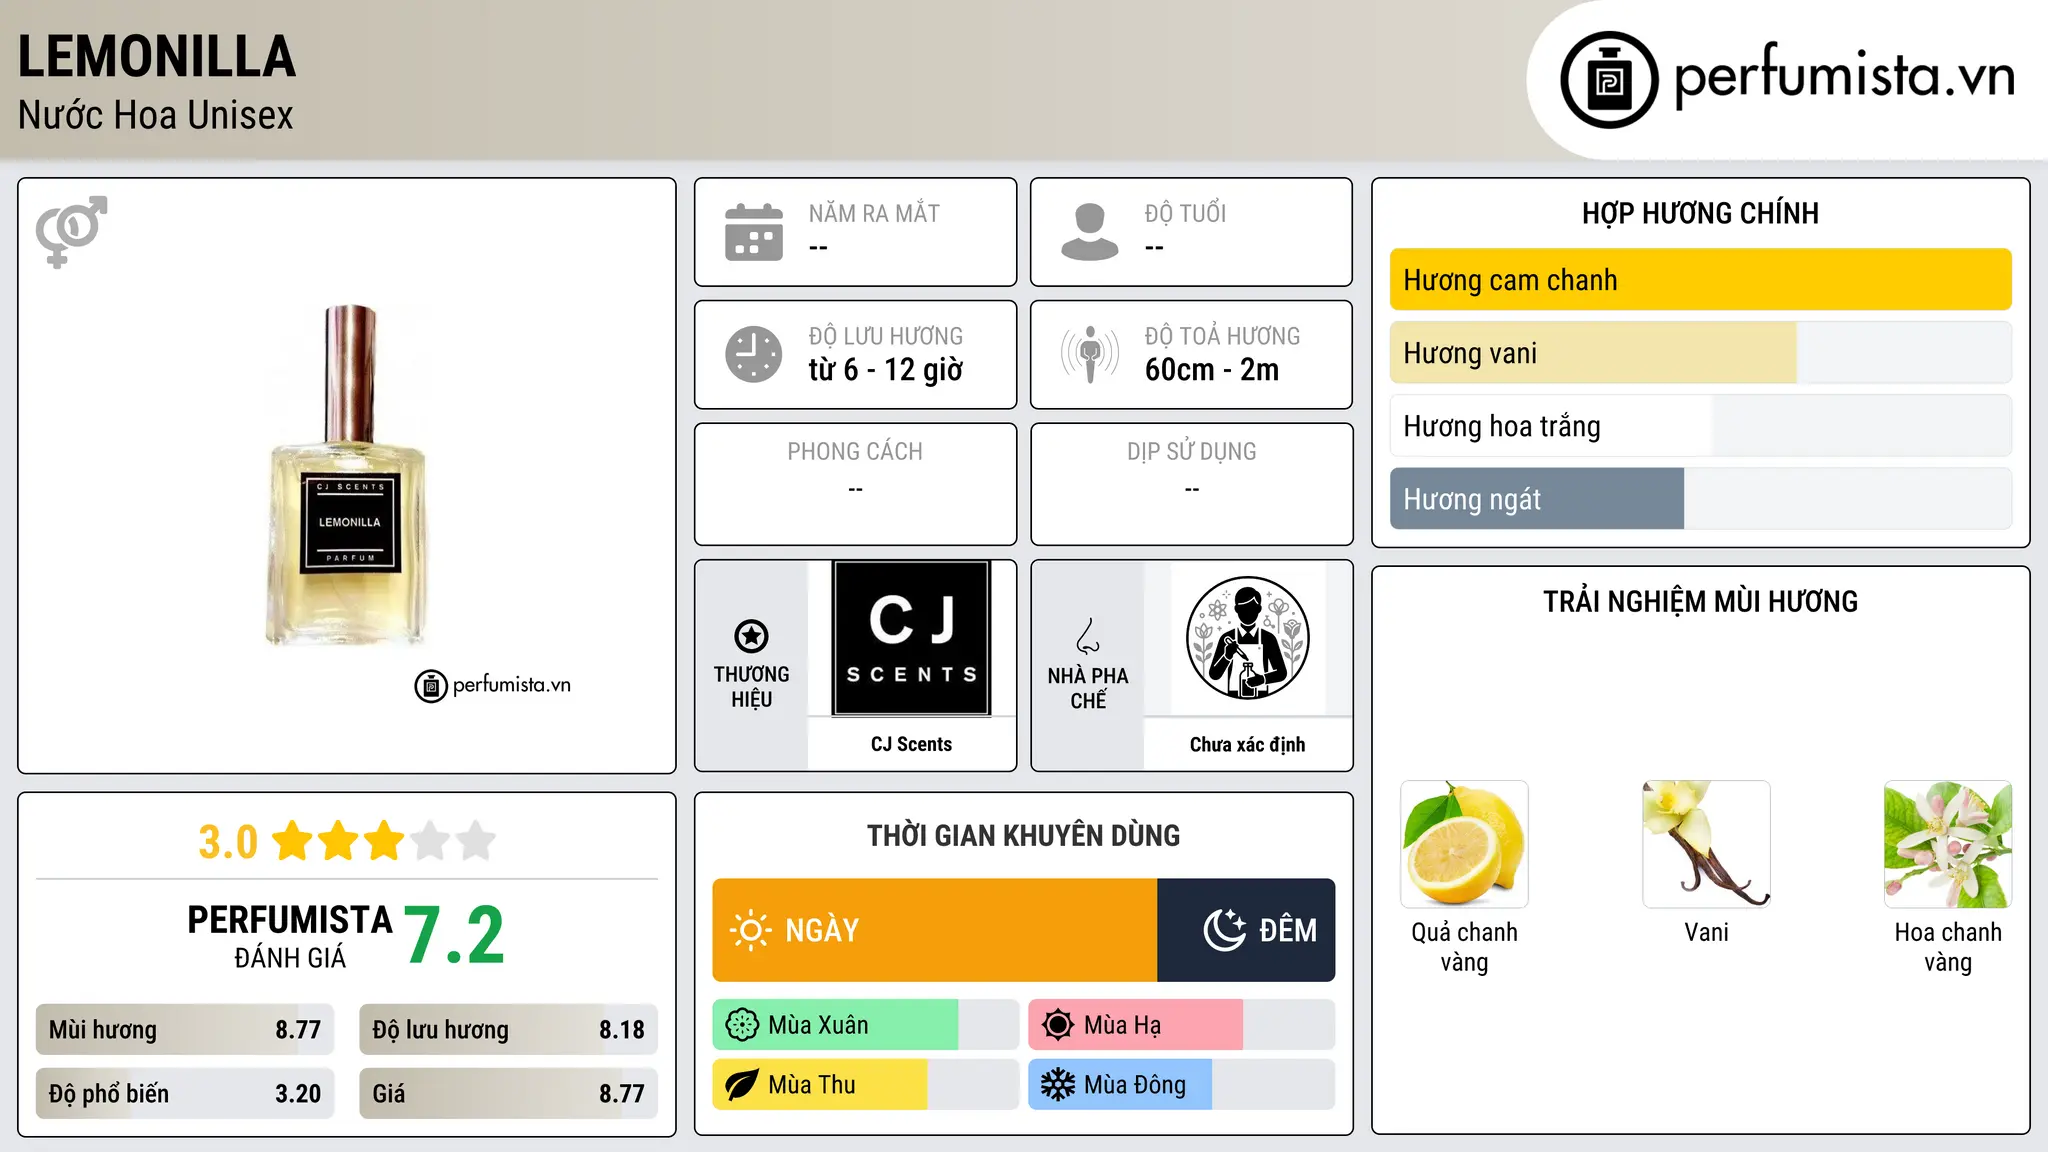Click the unisex gender symbol icon
The height and width of the screenshot is (1152, 2048).
tap(71, 232)
